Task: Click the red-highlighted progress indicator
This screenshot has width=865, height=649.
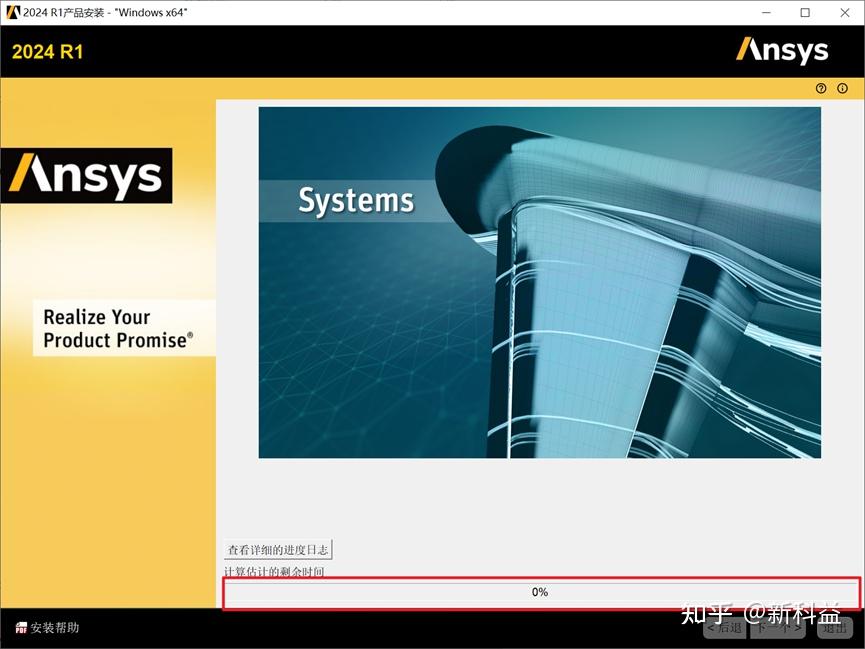Action: 540,591
